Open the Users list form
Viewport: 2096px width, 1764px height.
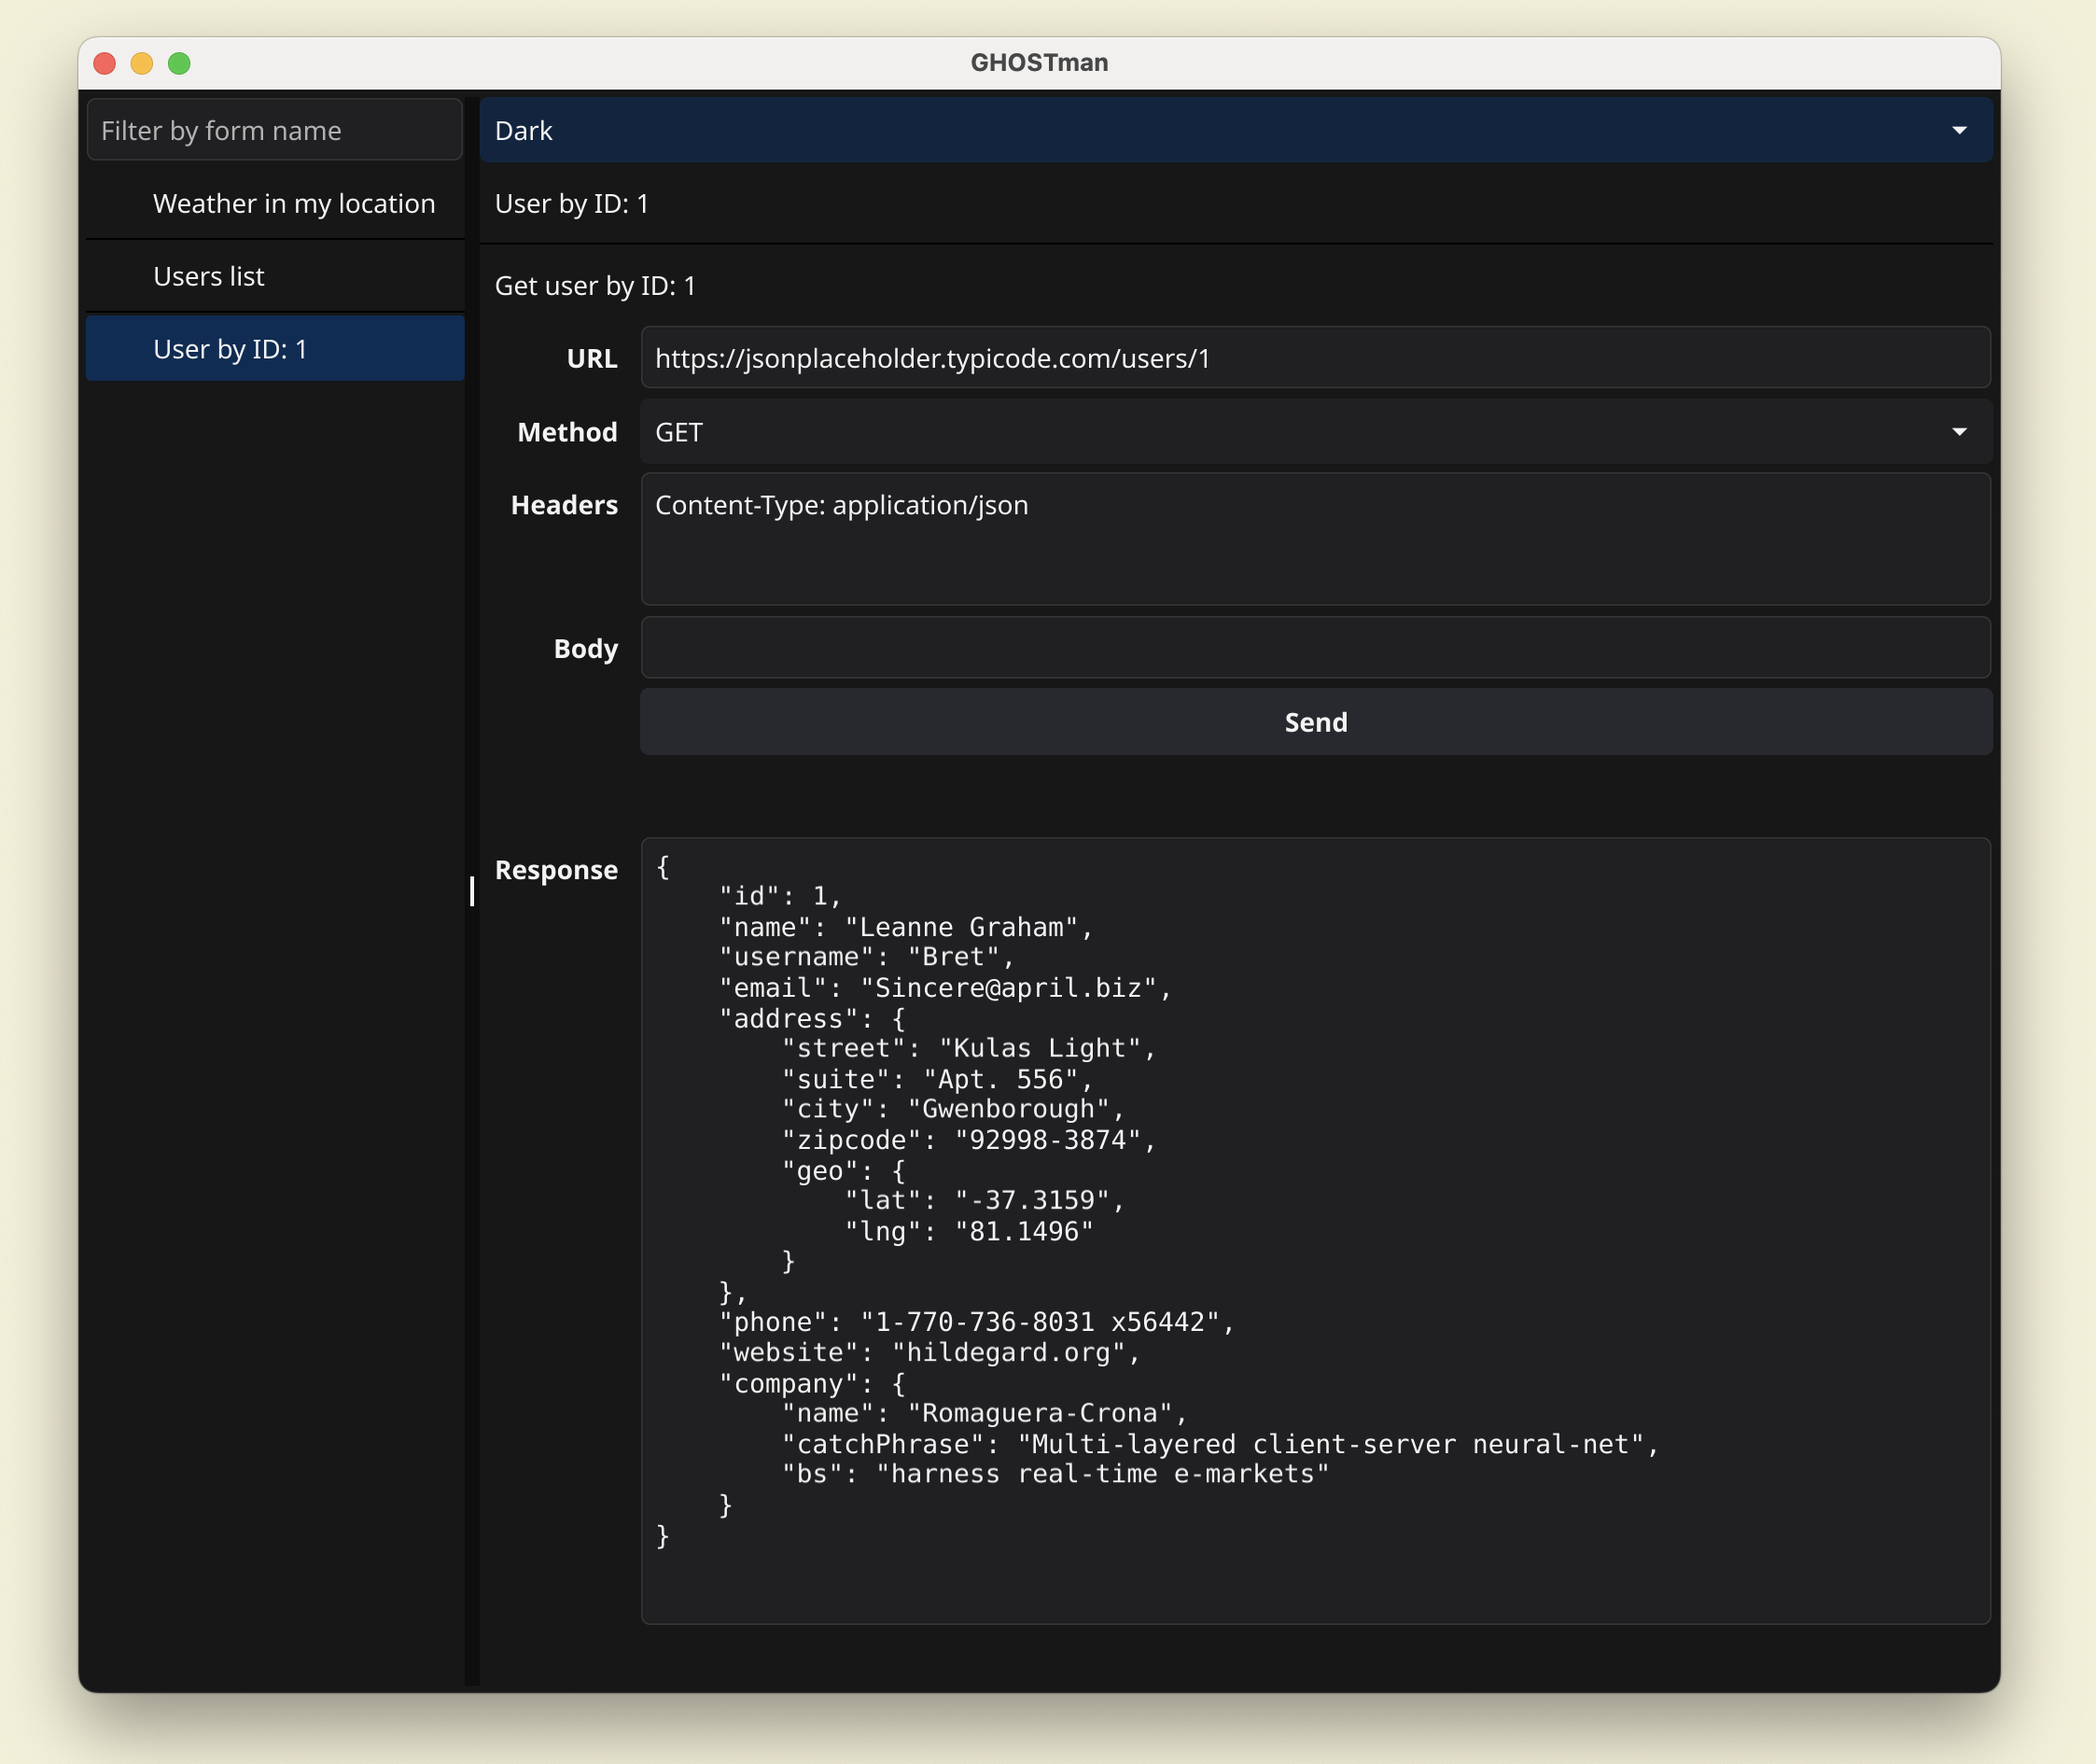pos(208,277)
